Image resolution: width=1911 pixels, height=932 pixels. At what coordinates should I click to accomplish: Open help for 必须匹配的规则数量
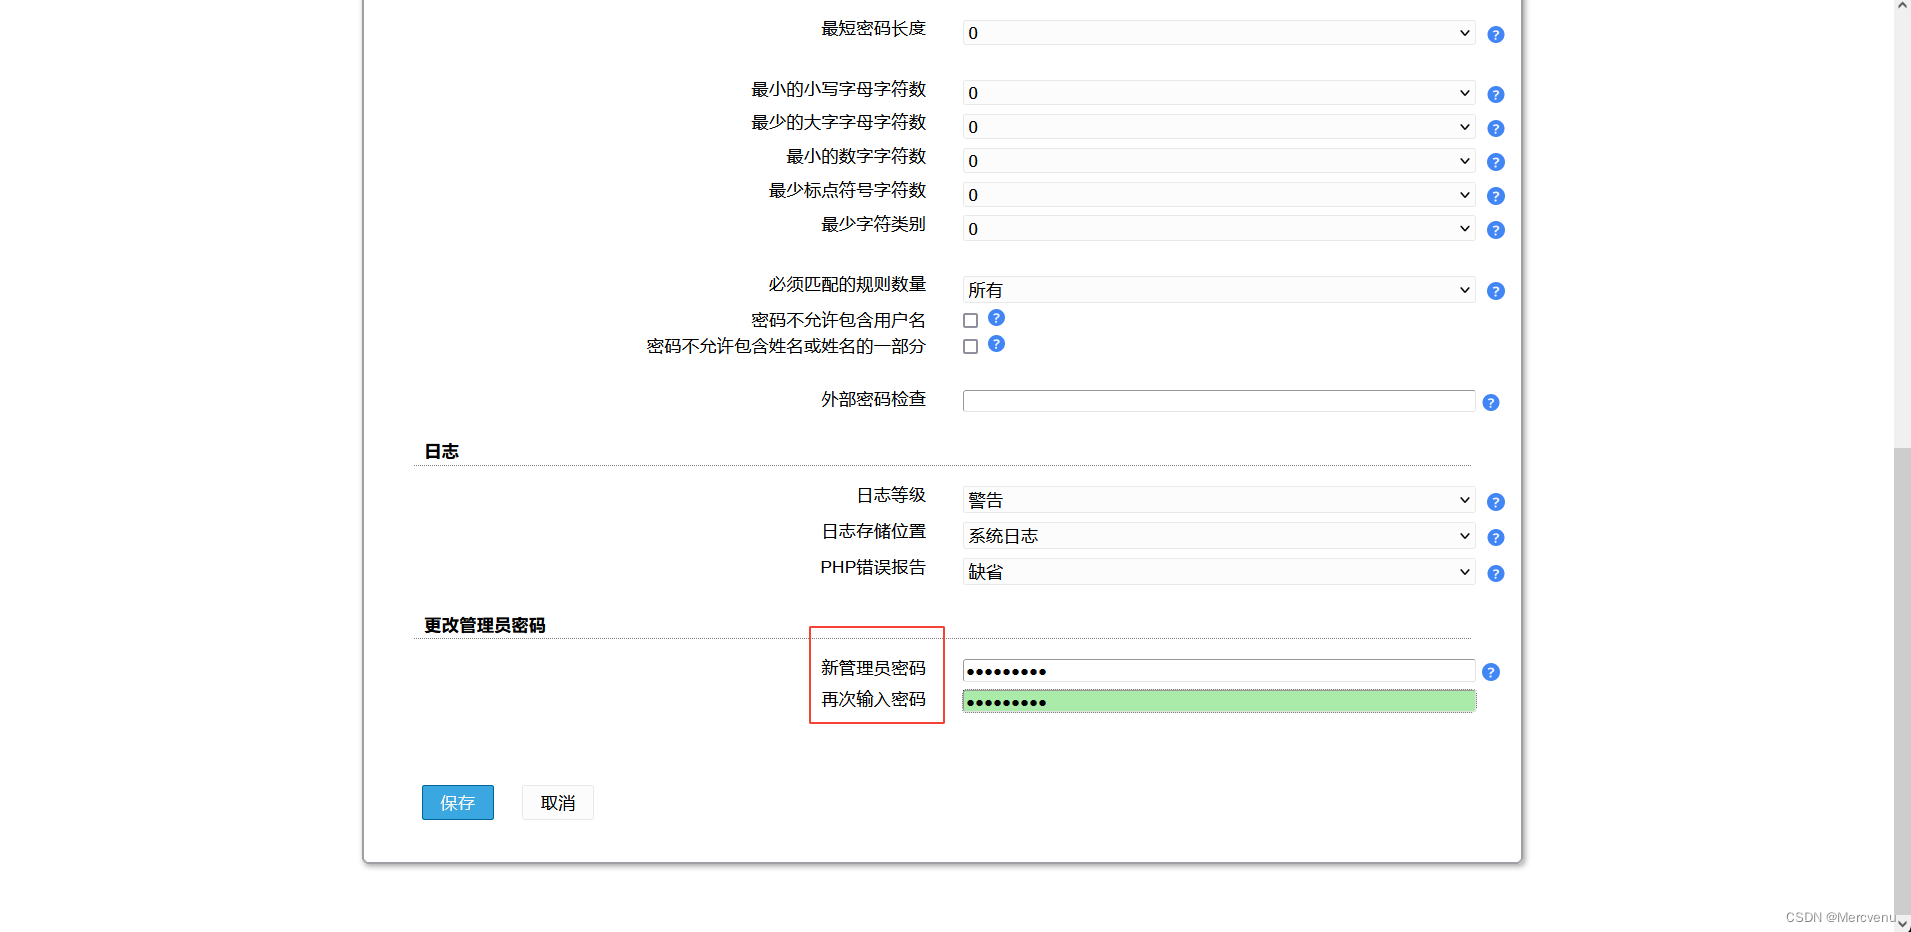[x=1496, y=291]
